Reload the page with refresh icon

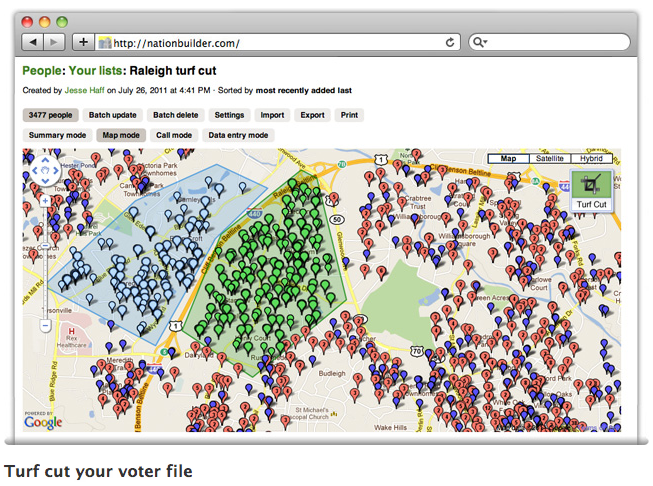click(451, 43)
